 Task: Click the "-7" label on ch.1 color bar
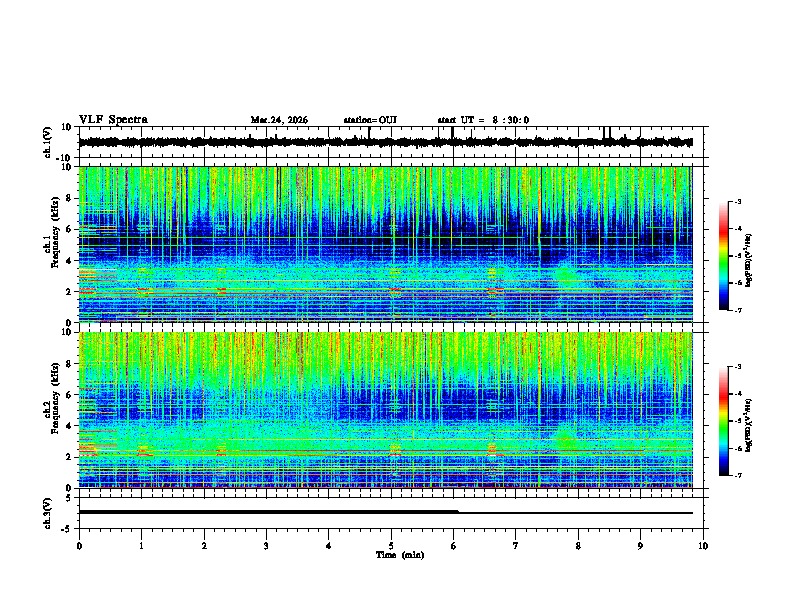(737, 310)
